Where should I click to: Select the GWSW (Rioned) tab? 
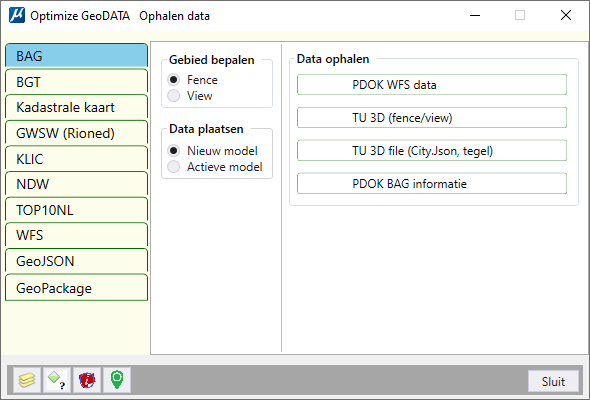[x=76, y=133]
